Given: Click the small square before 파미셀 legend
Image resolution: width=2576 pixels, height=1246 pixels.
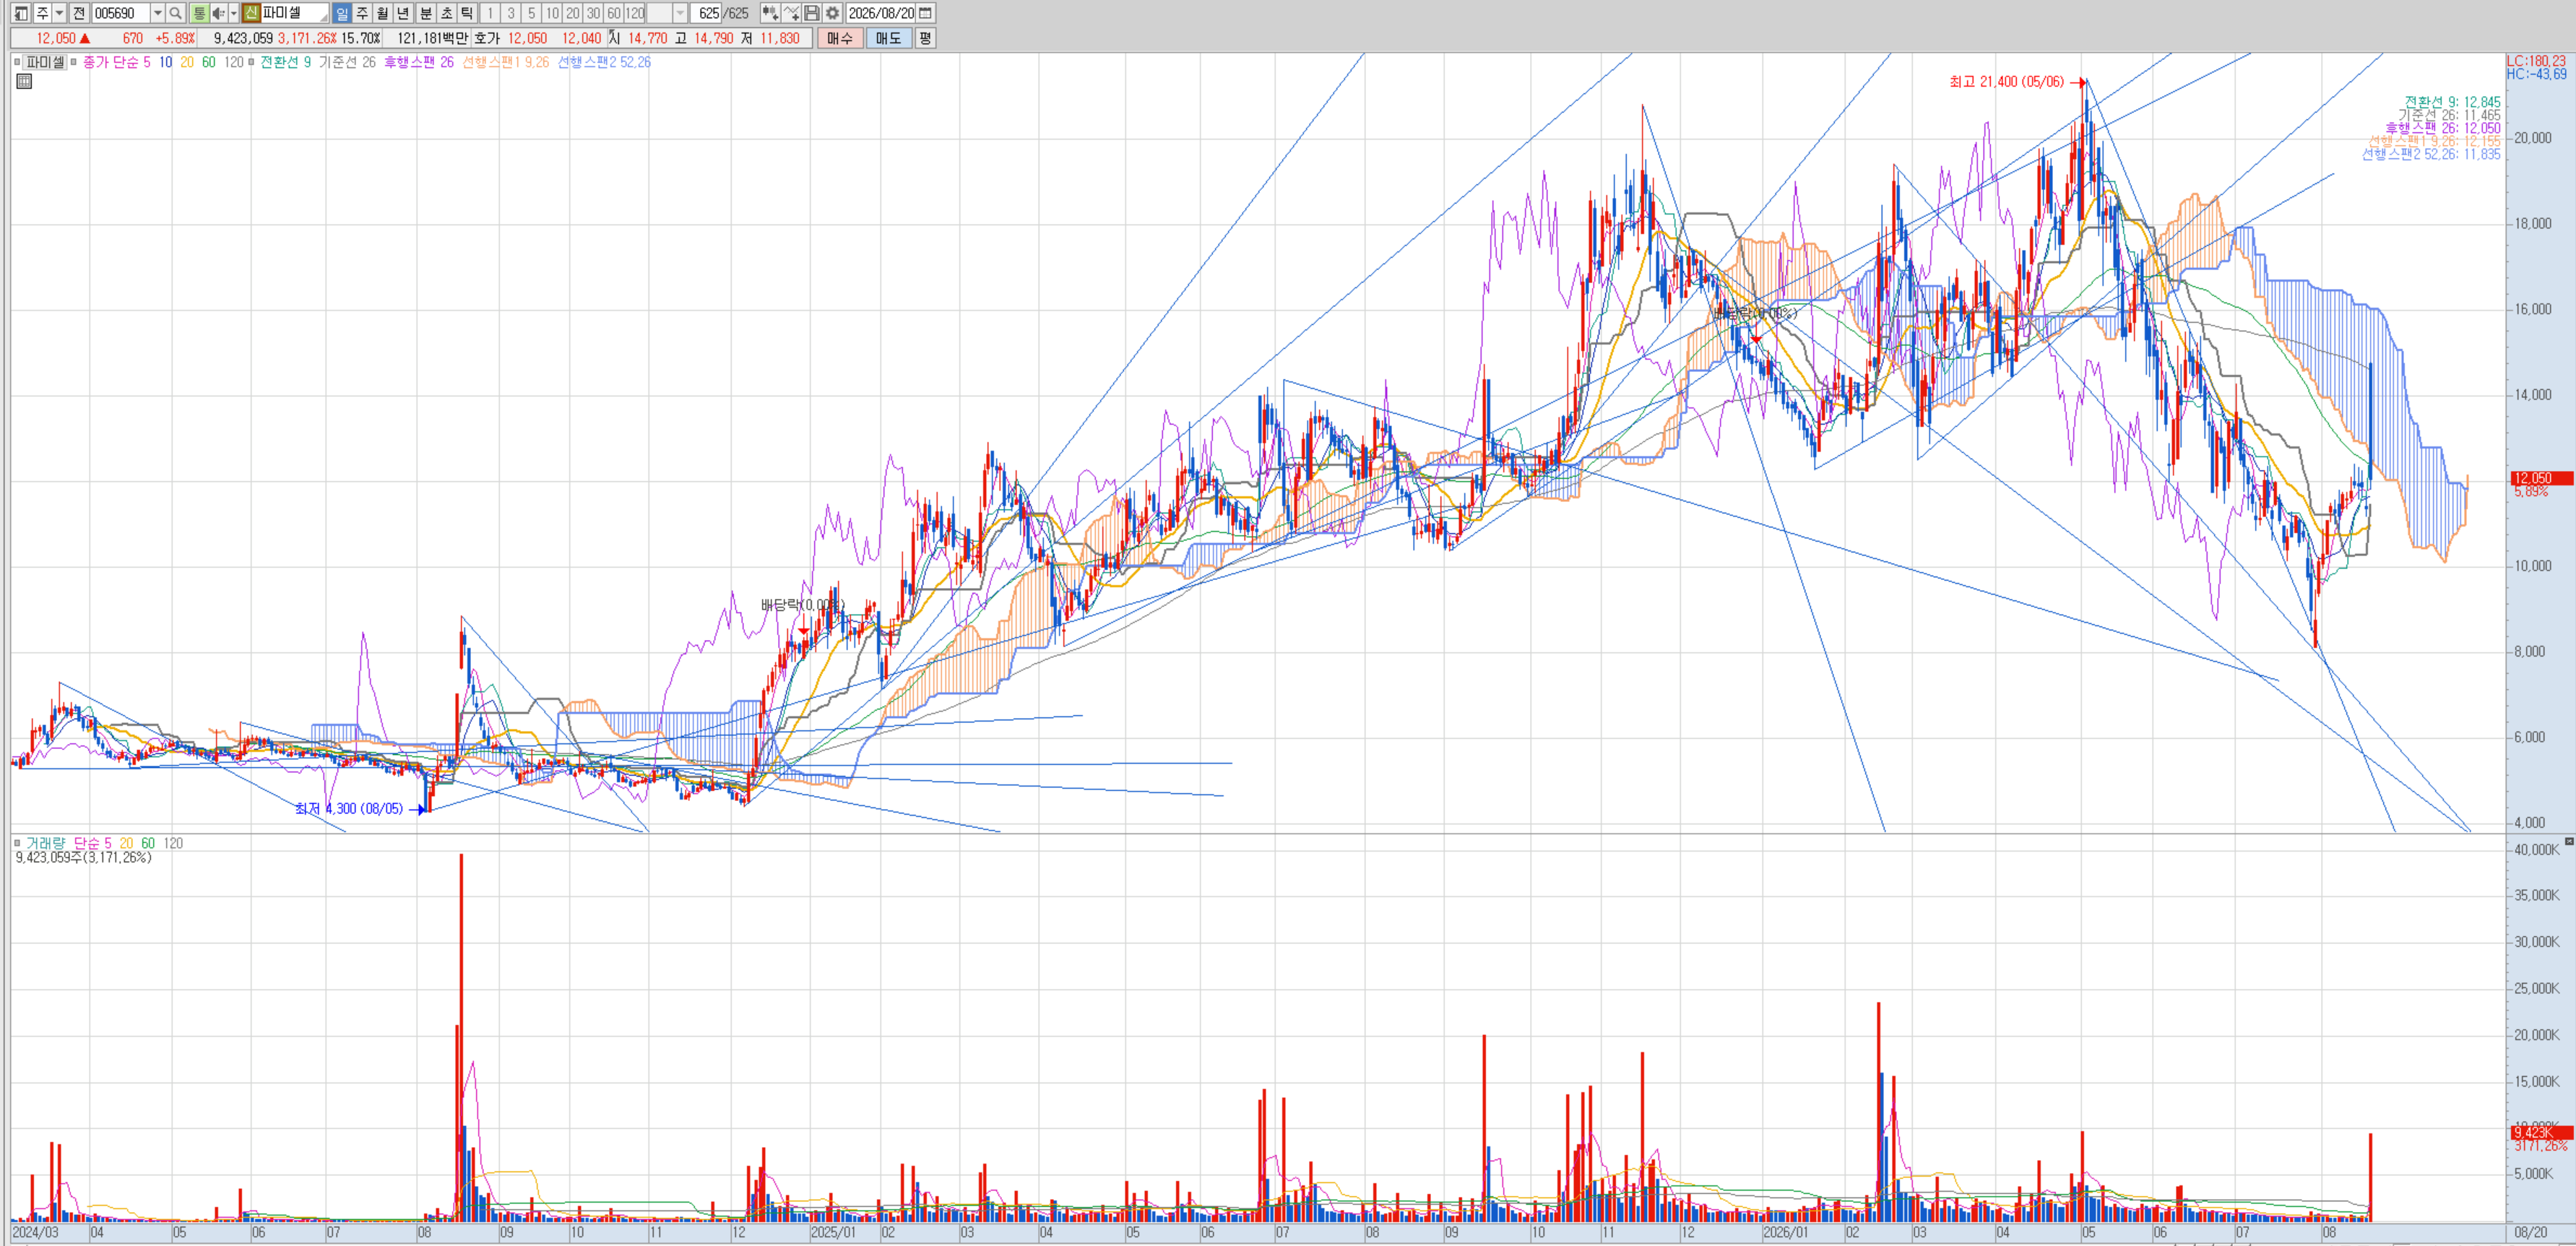Looking at the screenshot, I should click(17, 62).
